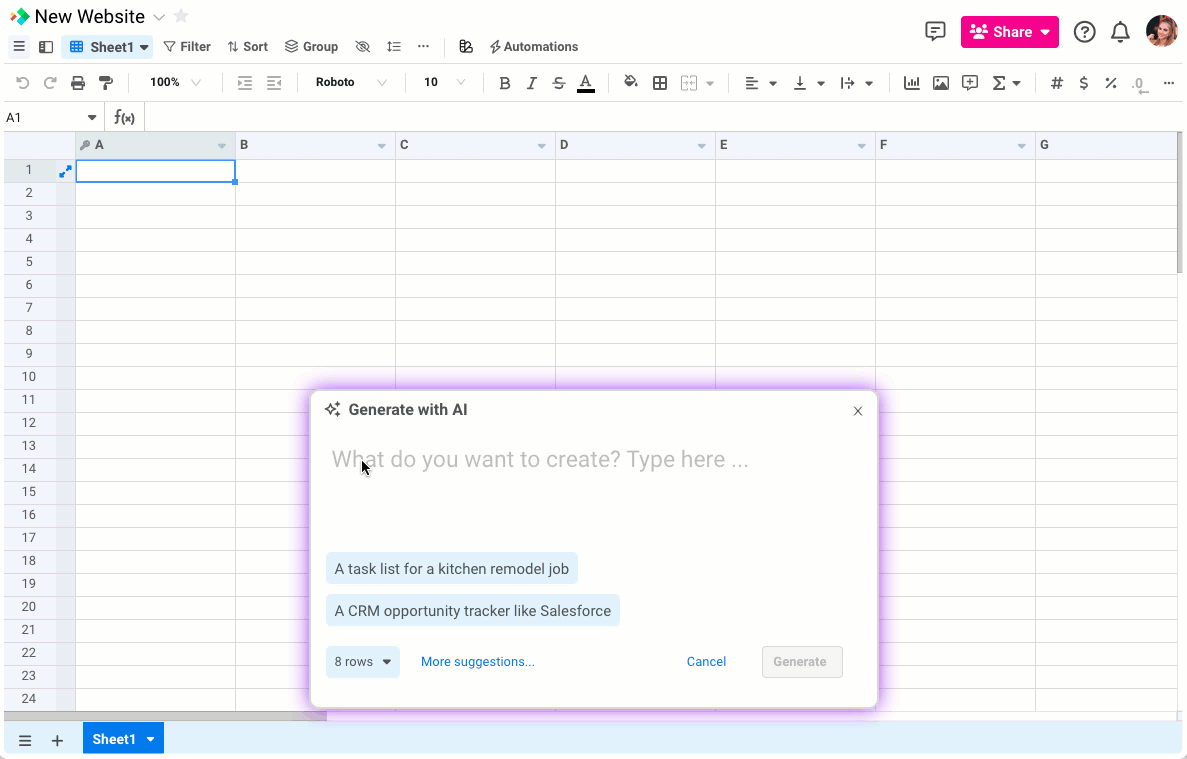Click the vertical align icon
The height and width of the screenshot is (759, 1187).
click(799, 82)
